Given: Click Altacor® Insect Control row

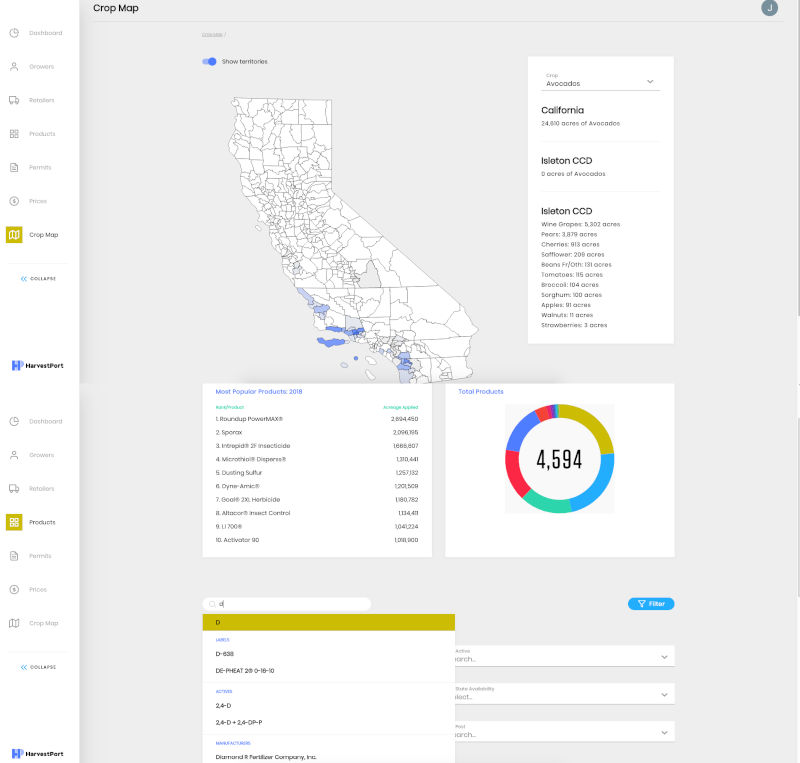Looking at the screenshot, I should click(x=317, y=513).
